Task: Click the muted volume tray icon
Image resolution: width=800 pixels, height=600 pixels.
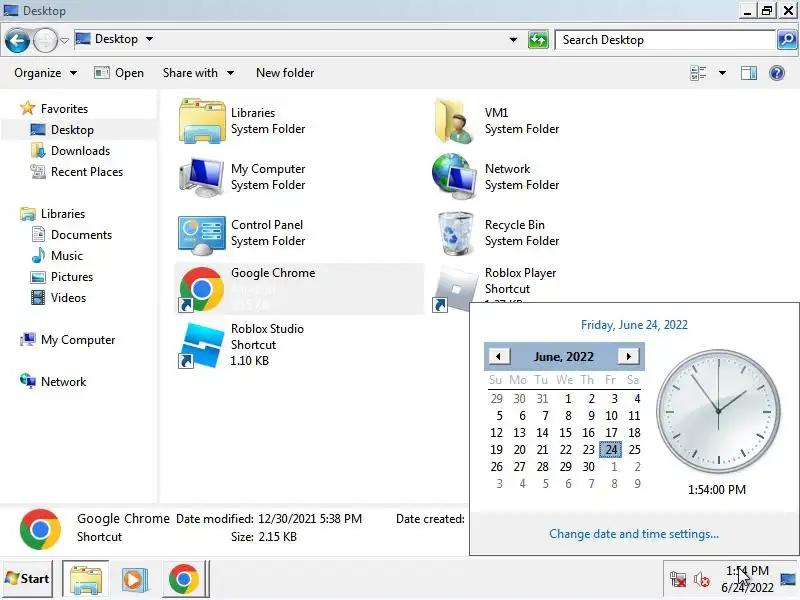Action: click(702, 580)
